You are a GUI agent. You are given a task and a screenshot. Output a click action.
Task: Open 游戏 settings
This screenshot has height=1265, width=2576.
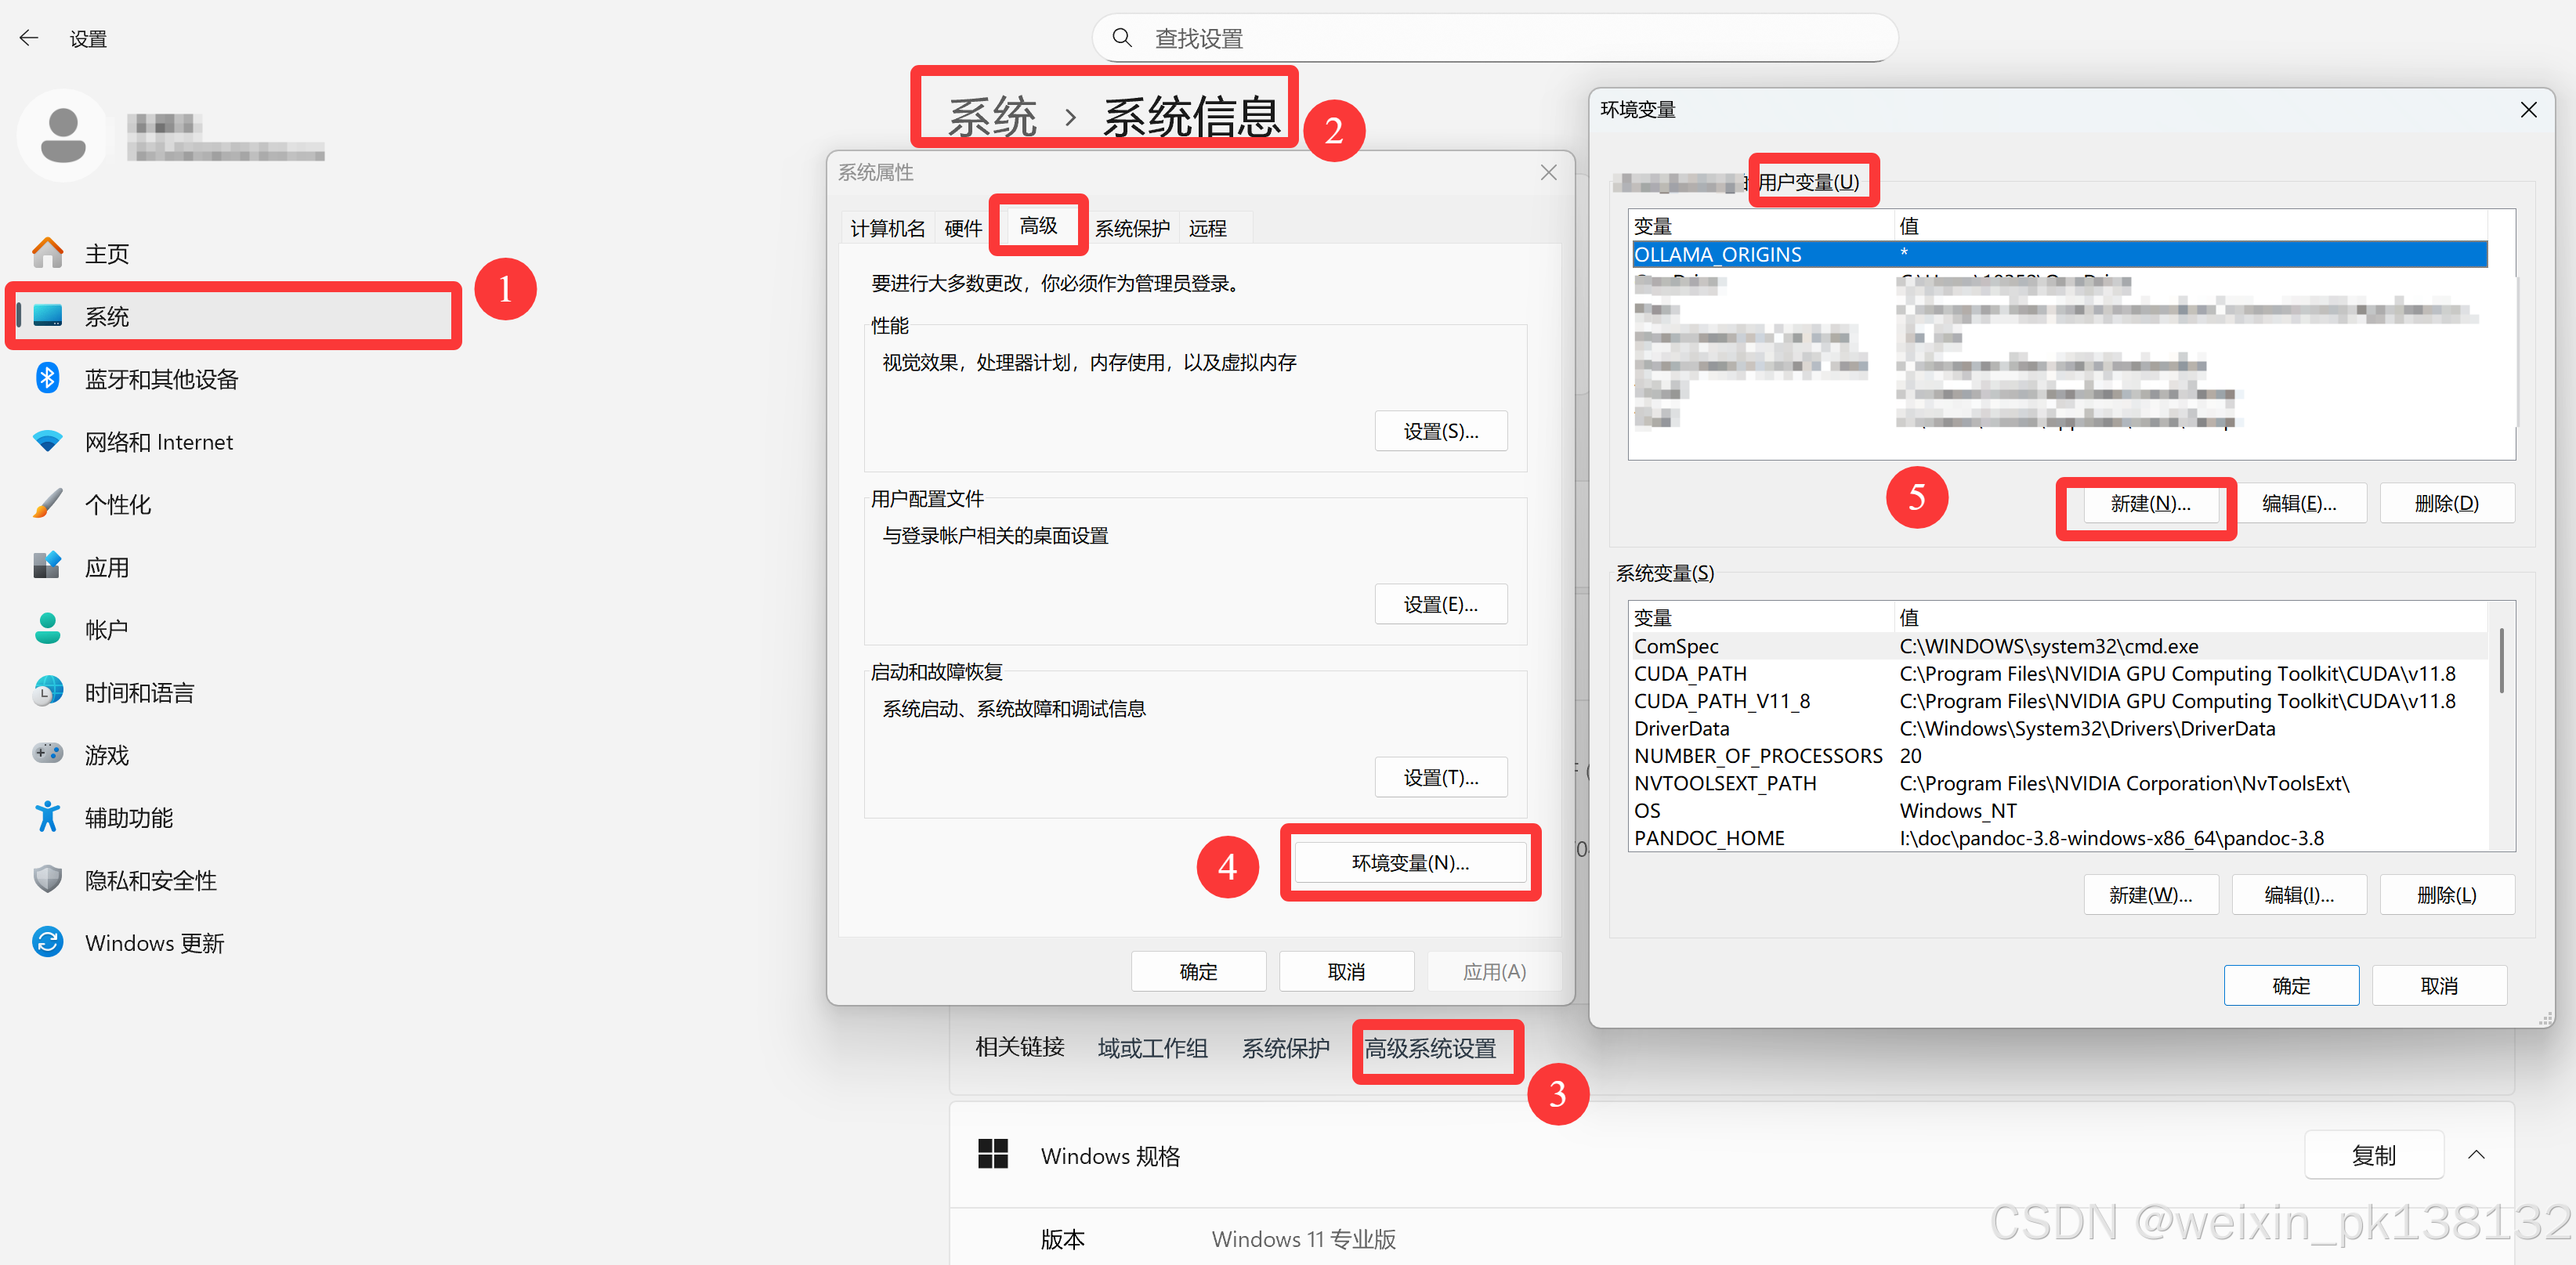(105, 754)
